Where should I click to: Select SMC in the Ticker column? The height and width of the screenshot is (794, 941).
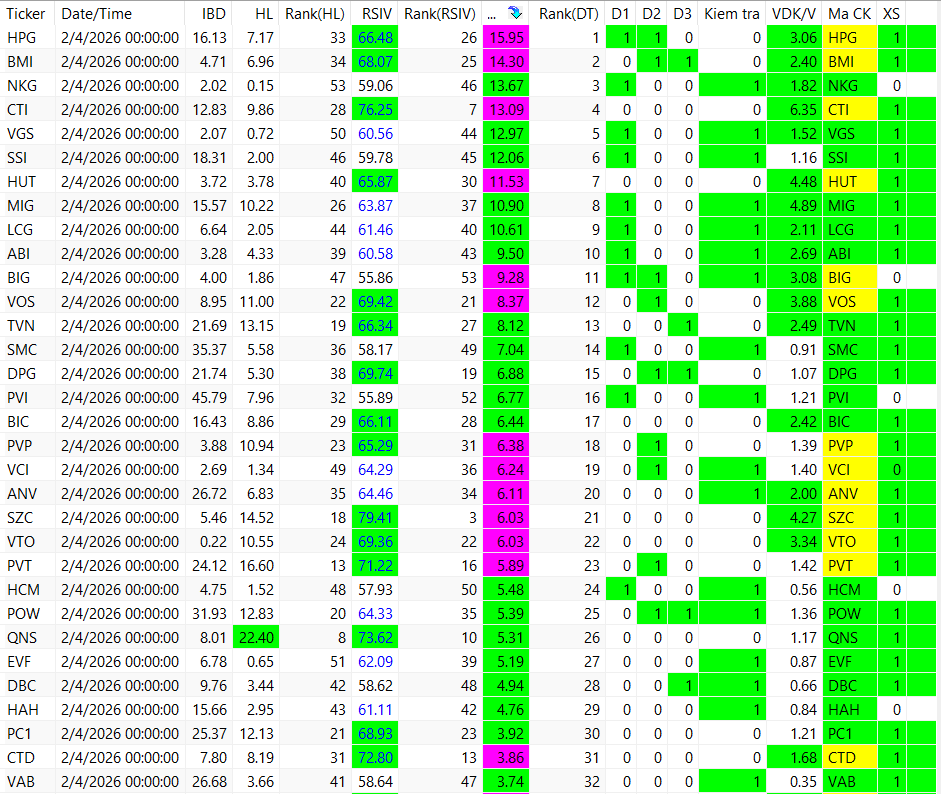22,350
